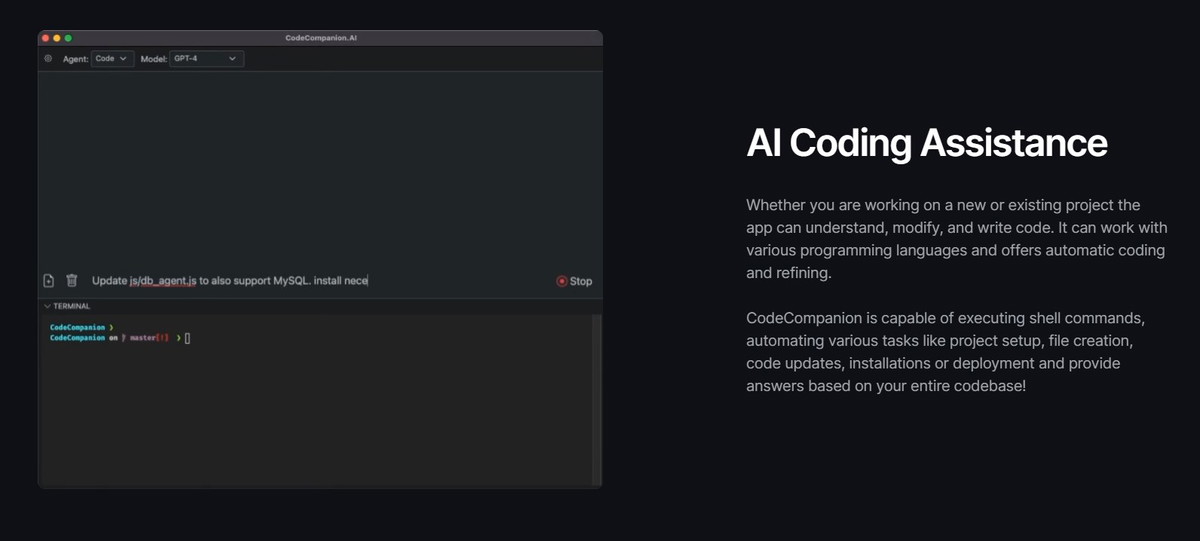
Task: Minimize the window using the yellow button
Action: (56, 37)
